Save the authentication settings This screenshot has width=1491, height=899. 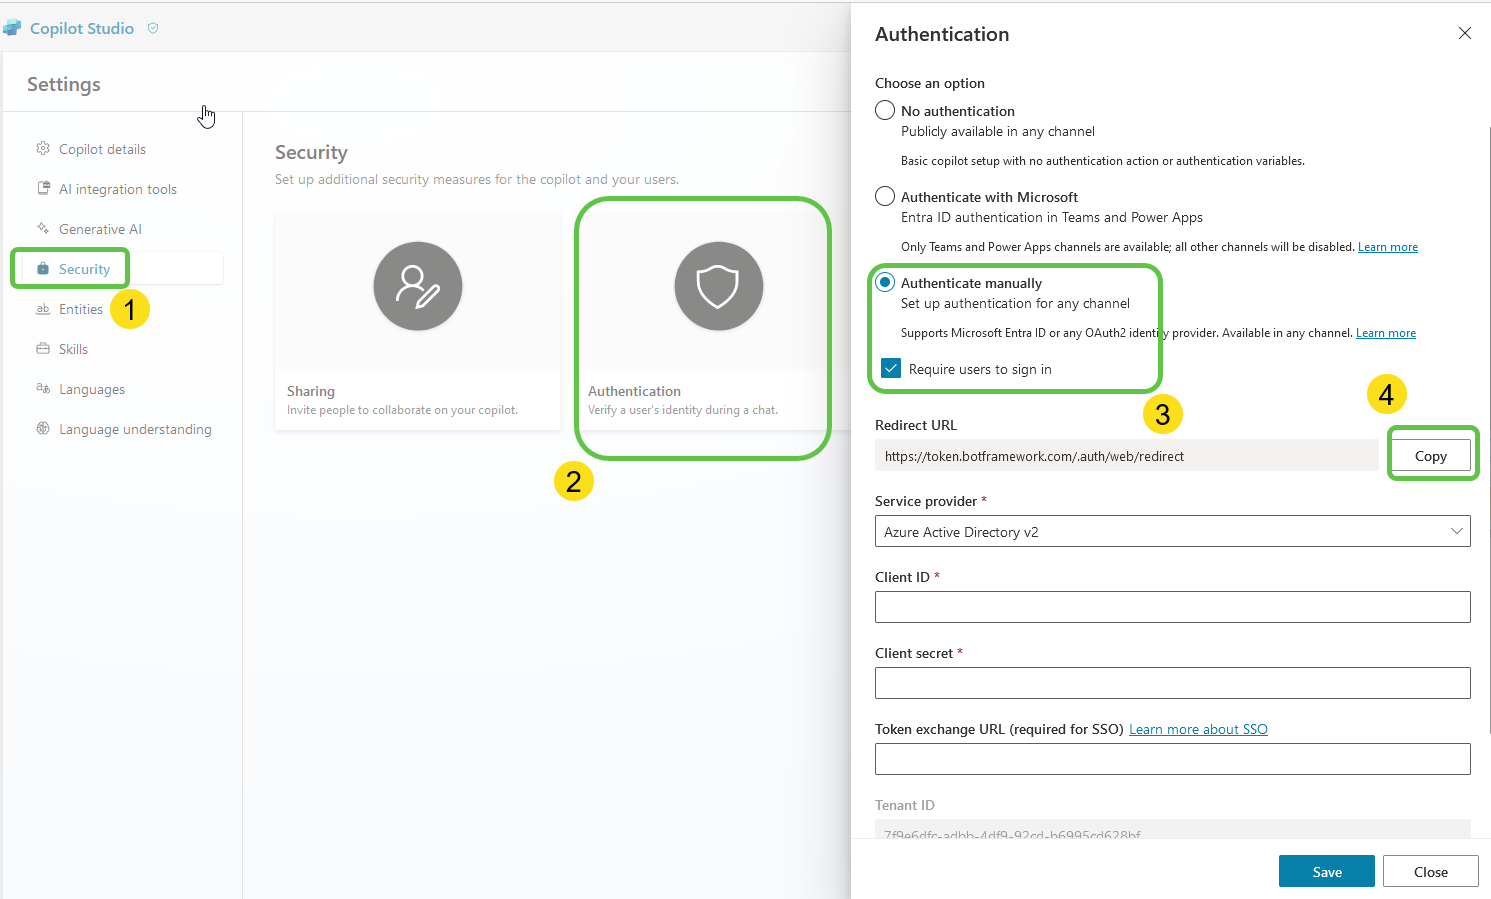(x=1326, y=870)
